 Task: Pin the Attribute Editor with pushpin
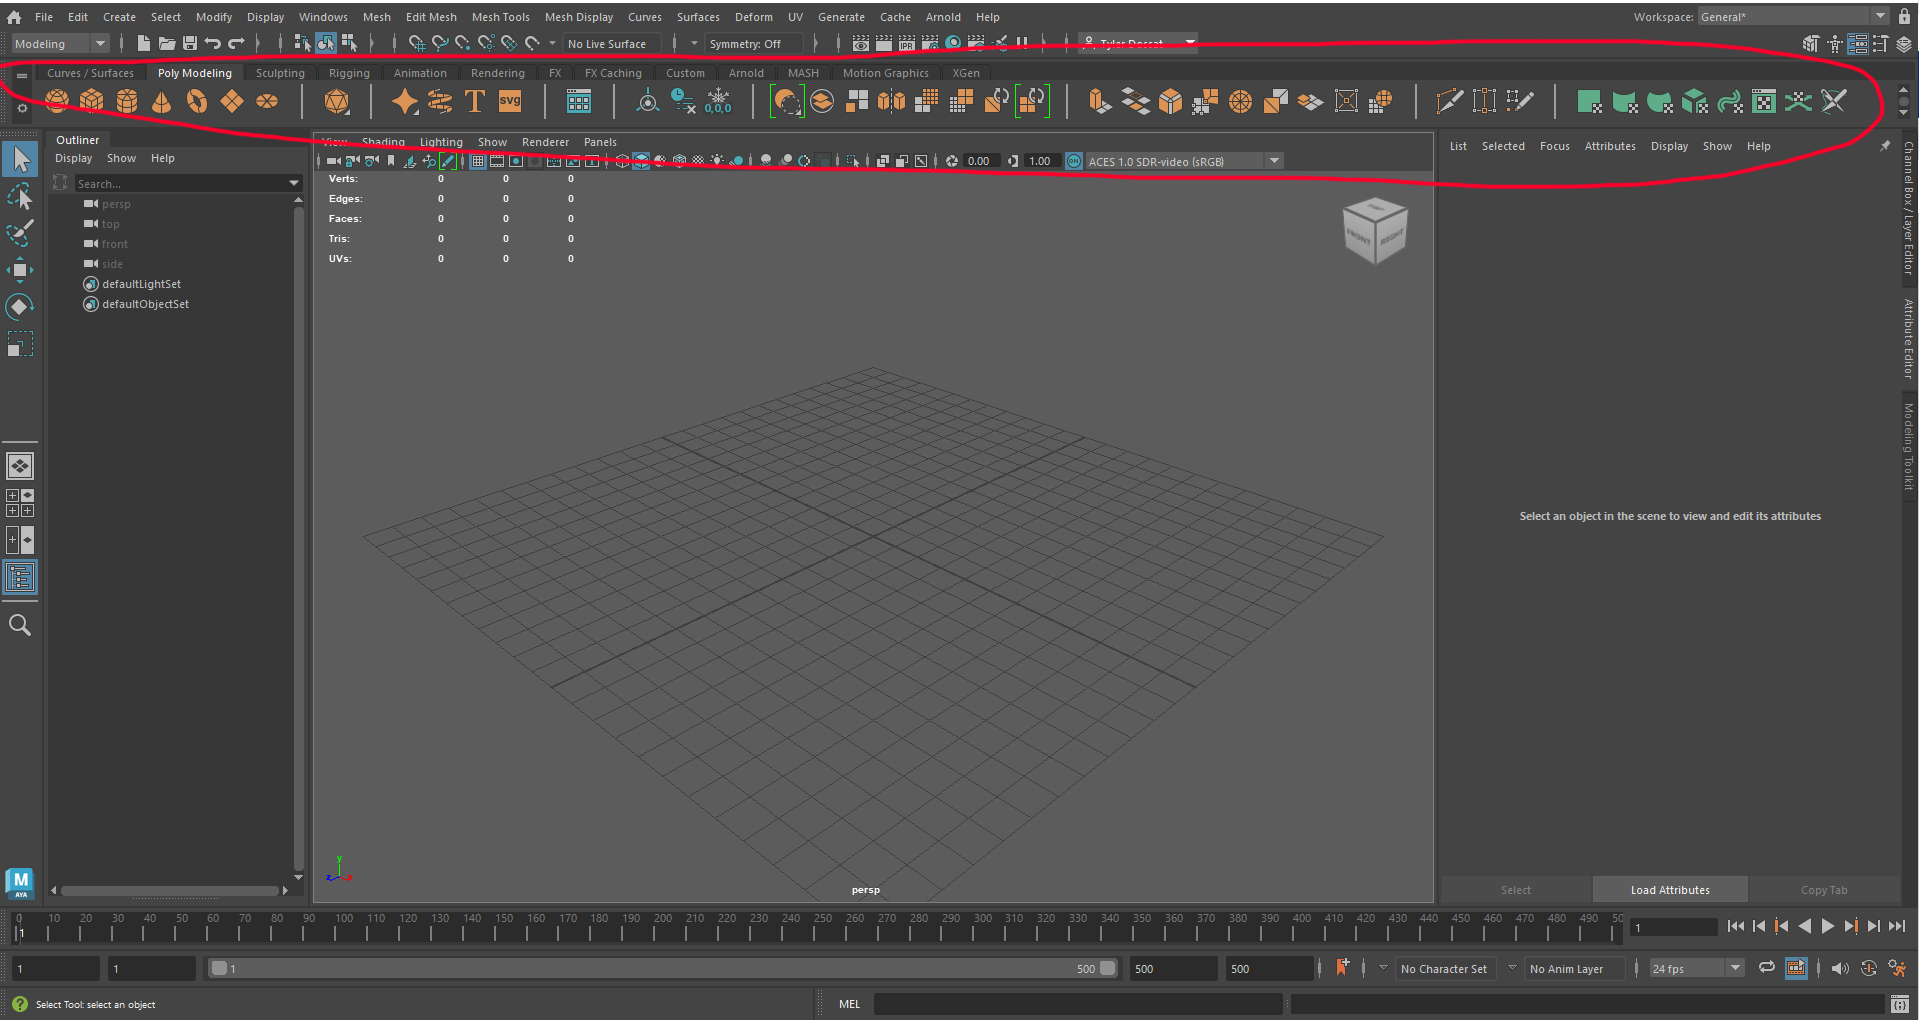(1885, 146)
